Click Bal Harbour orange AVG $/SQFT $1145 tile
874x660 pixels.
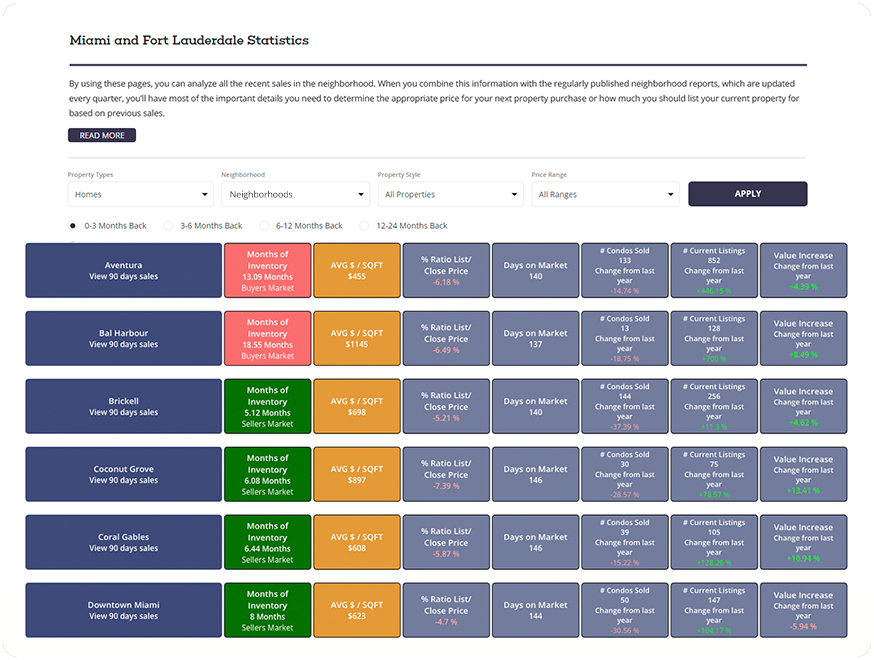pos(357,338)
